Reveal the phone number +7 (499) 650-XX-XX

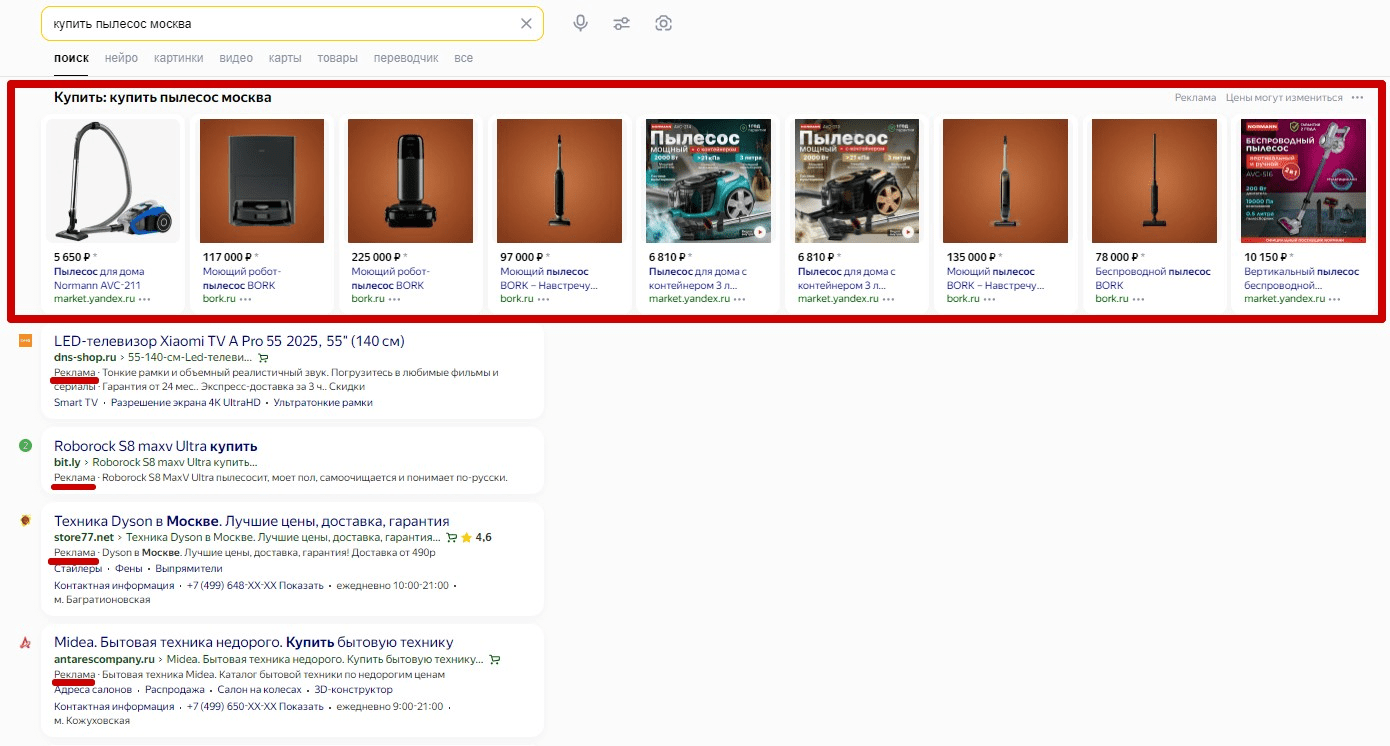click(255, 706)
